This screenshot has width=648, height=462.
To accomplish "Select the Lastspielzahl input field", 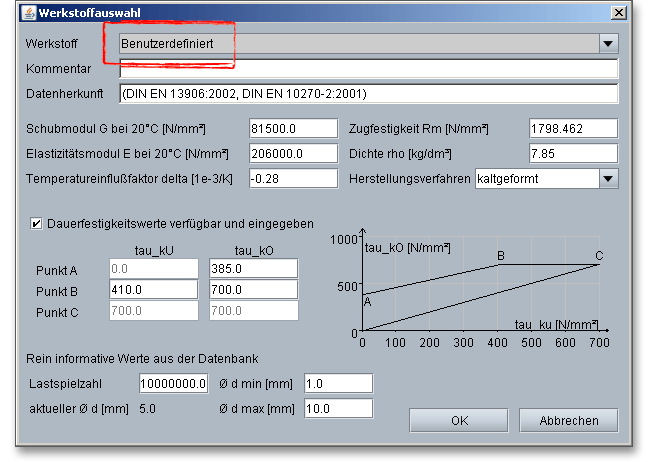I will [173, 383].
